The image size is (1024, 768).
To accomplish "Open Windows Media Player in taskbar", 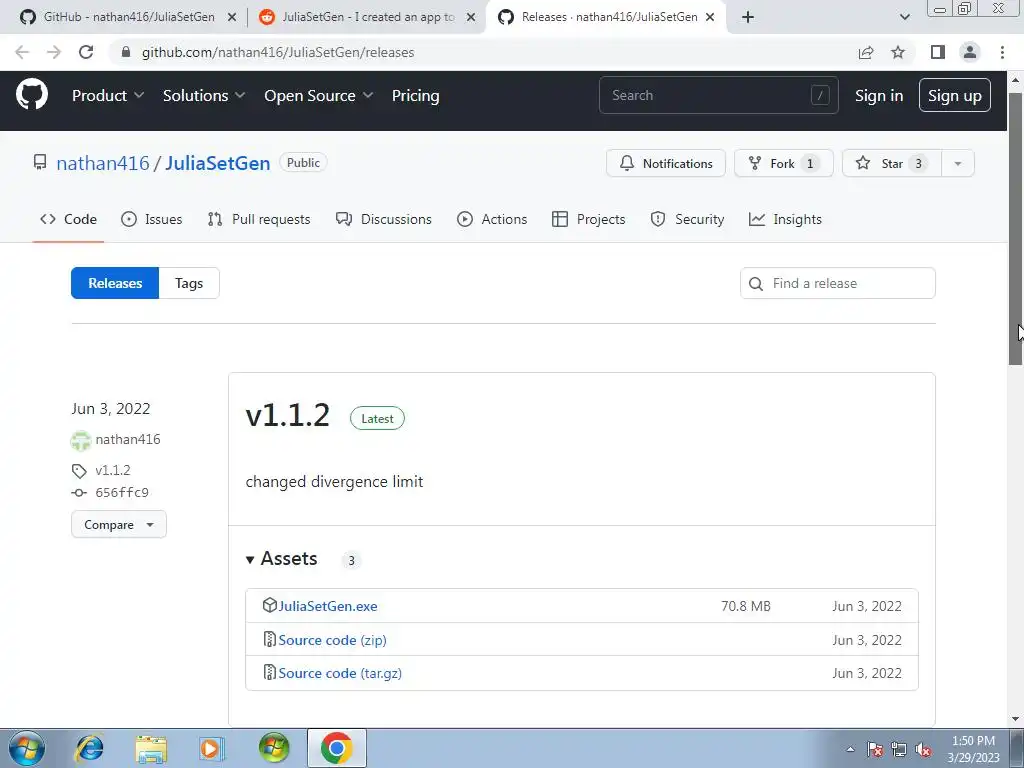I will (212, 748).
